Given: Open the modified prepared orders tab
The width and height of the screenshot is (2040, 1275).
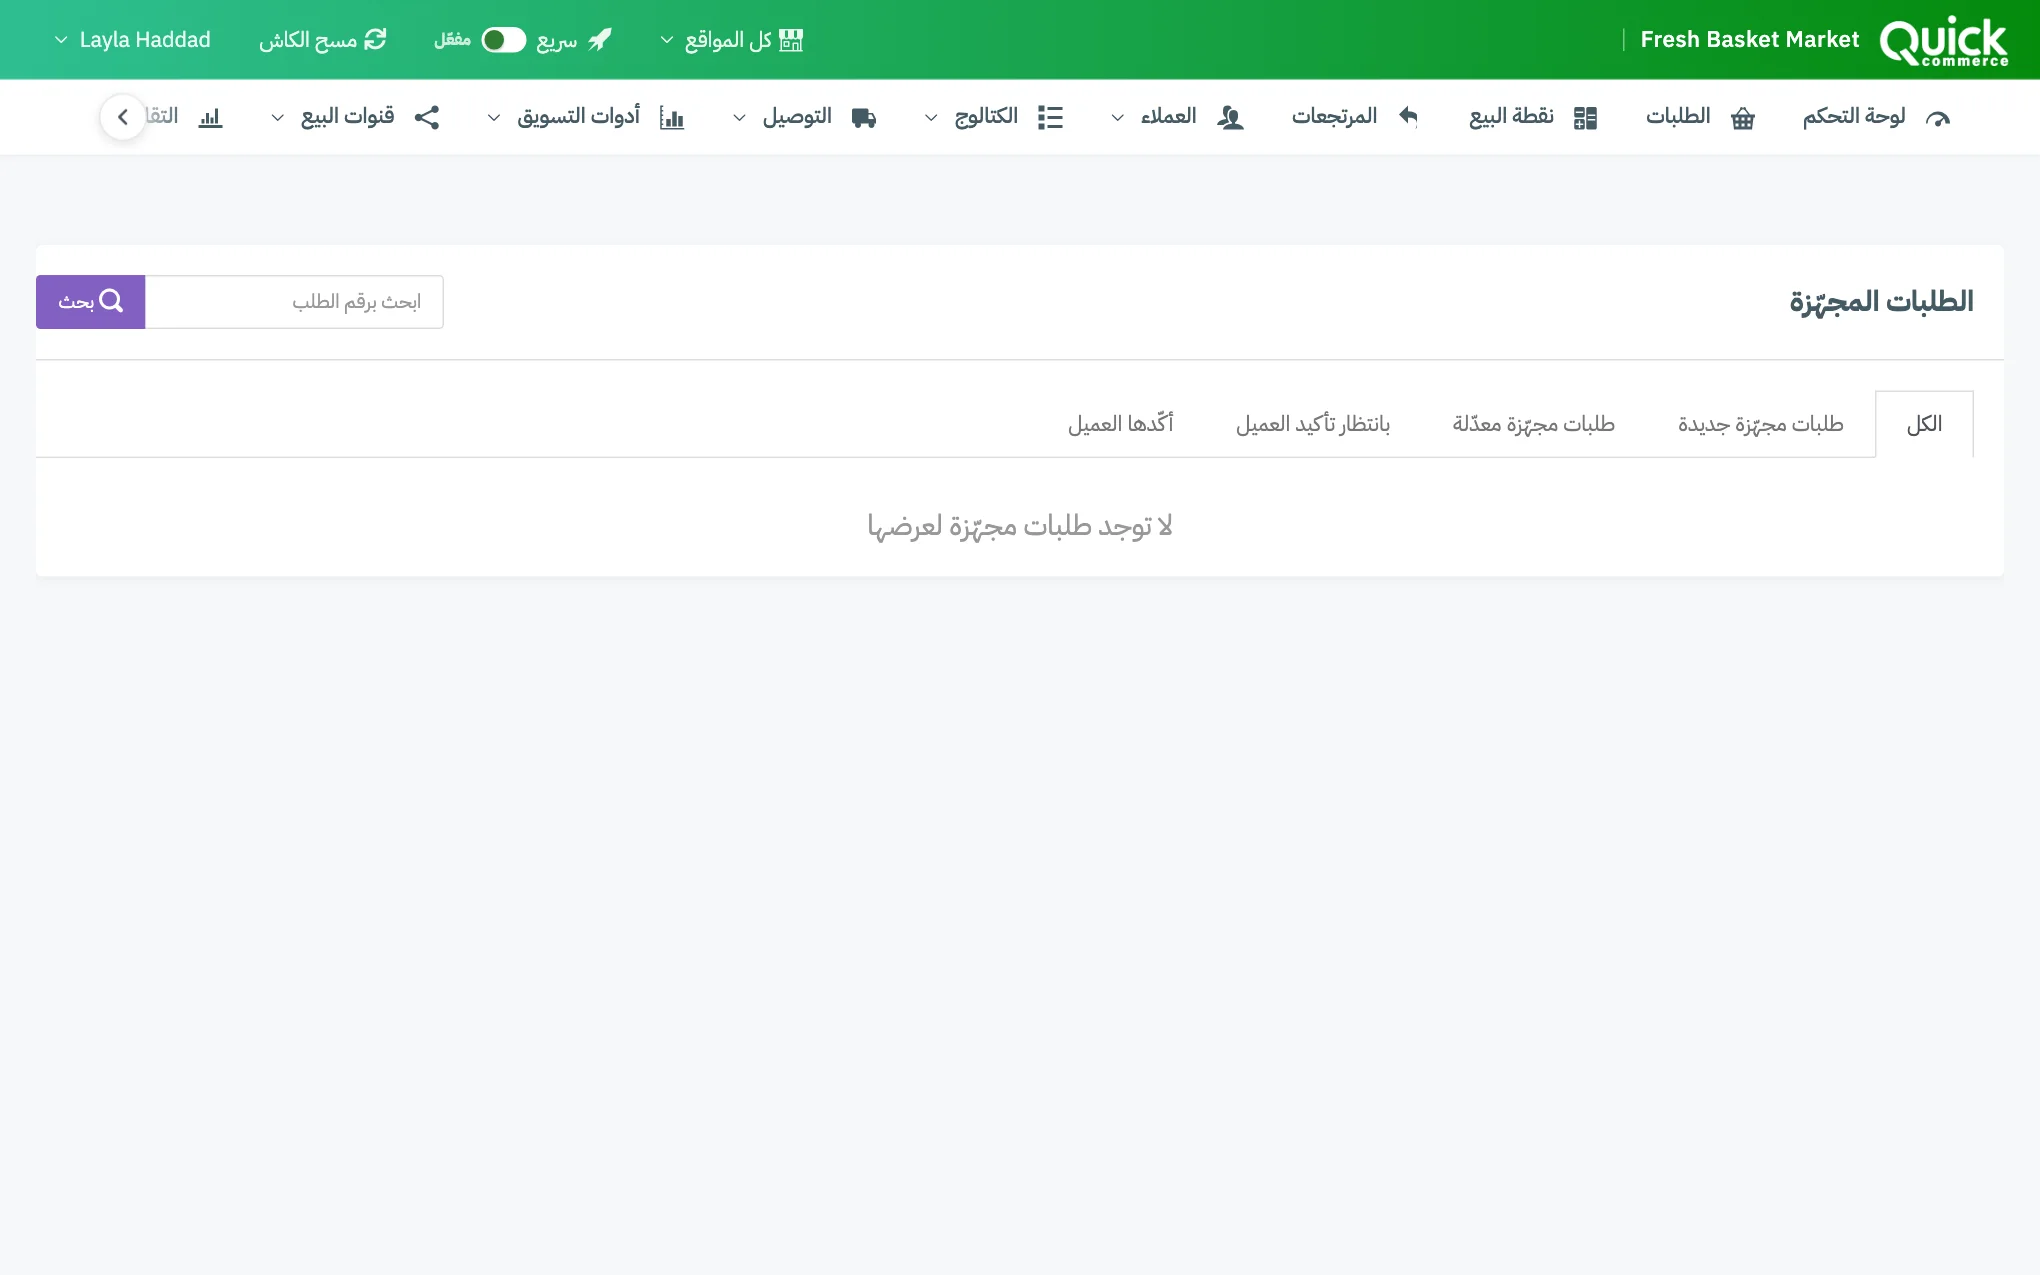Looking at the screenshot, I should pos(1533,424).
